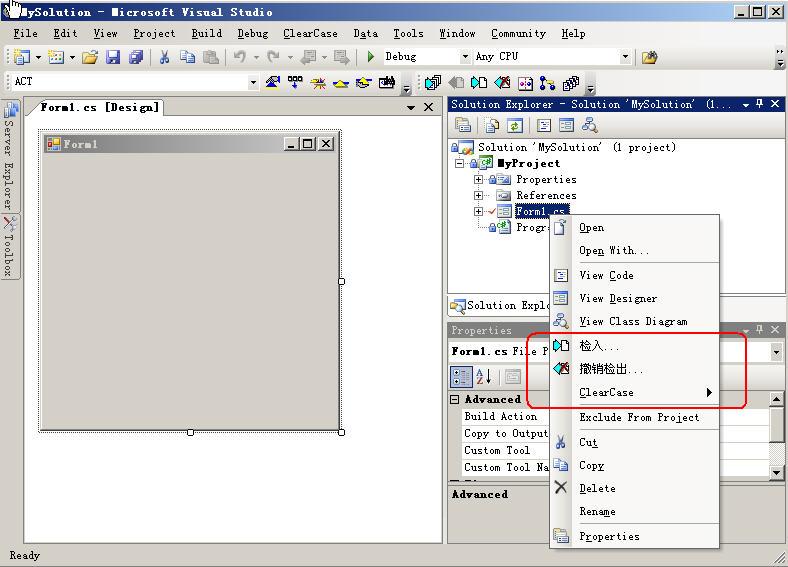Open the folder icon right of Any CPU
Image resolution: width=788 pixels, height=567 pixels.
click(649, 57)
